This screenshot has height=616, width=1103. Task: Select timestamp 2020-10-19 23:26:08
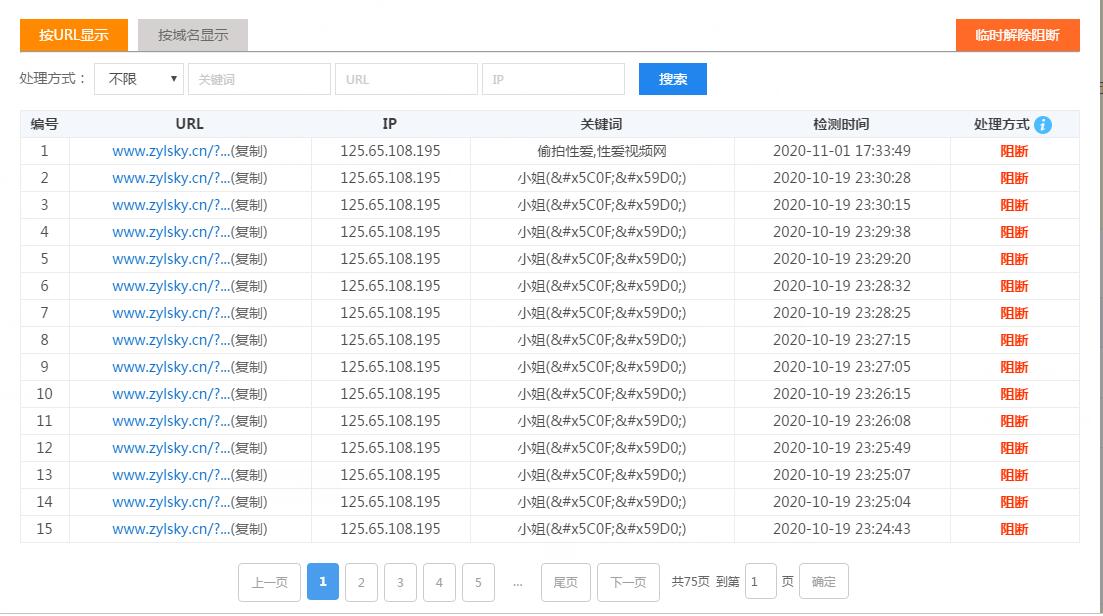841,421
